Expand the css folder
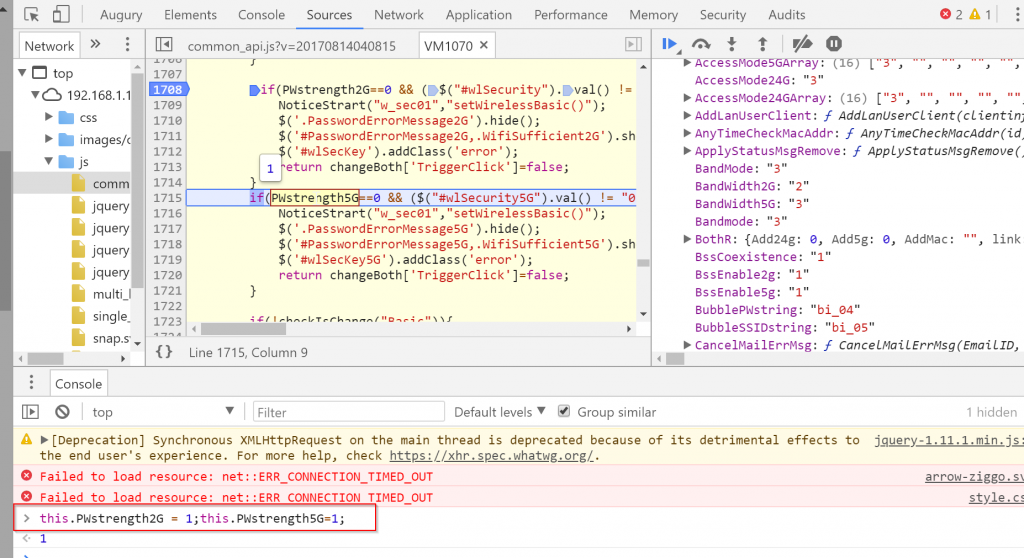The image size is (1024, 558). 49,117
